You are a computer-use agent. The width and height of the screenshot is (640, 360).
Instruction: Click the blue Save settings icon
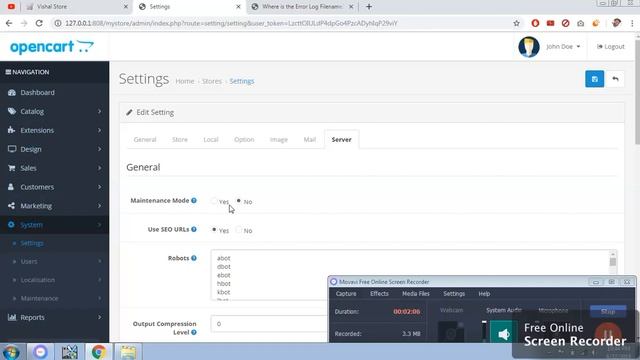[x=594, y=79]
